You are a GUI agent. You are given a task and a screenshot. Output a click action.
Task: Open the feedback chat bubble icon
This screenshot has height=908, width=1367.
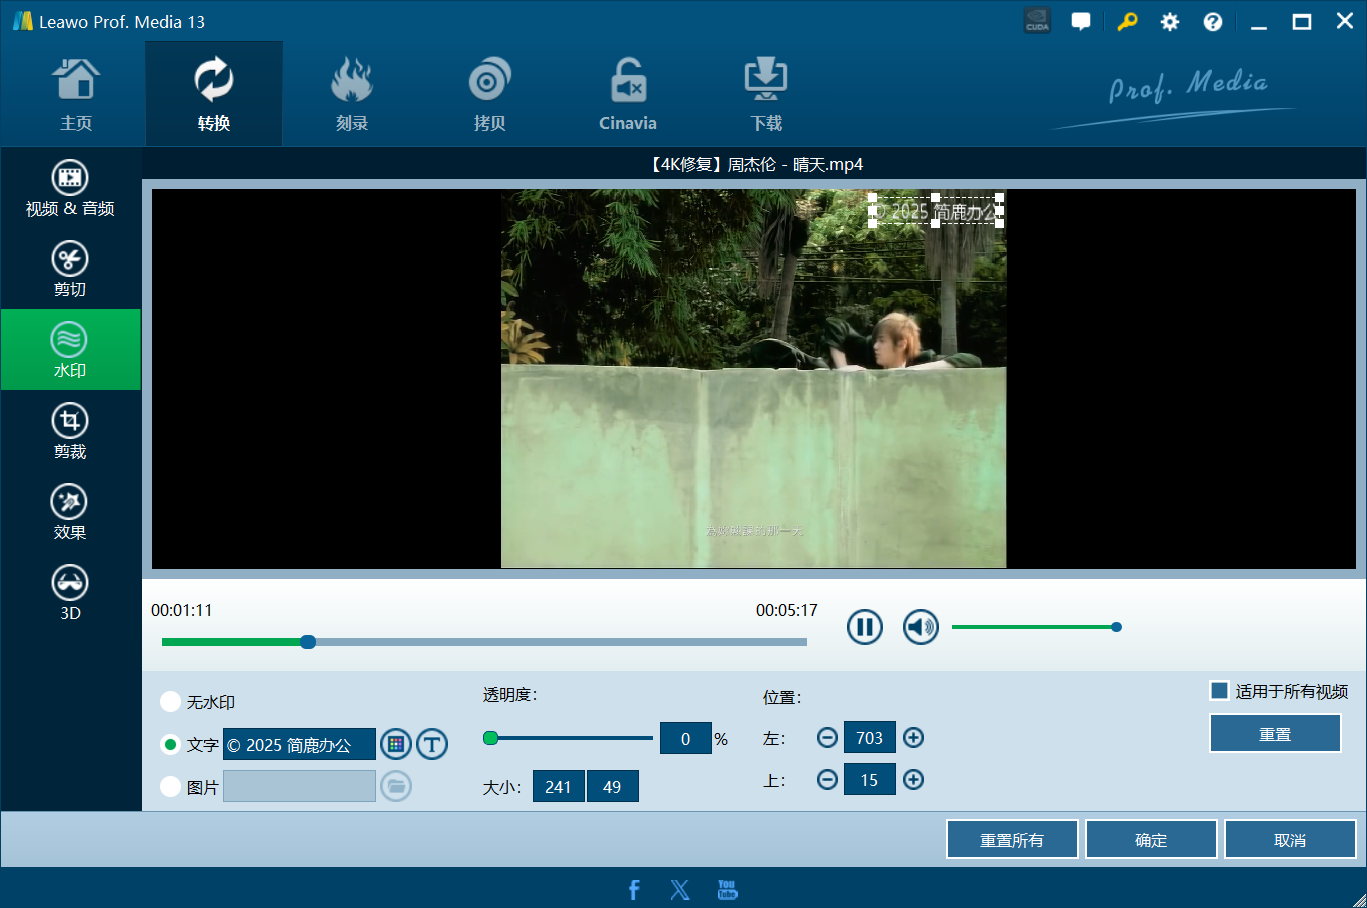pos(1081,21)
